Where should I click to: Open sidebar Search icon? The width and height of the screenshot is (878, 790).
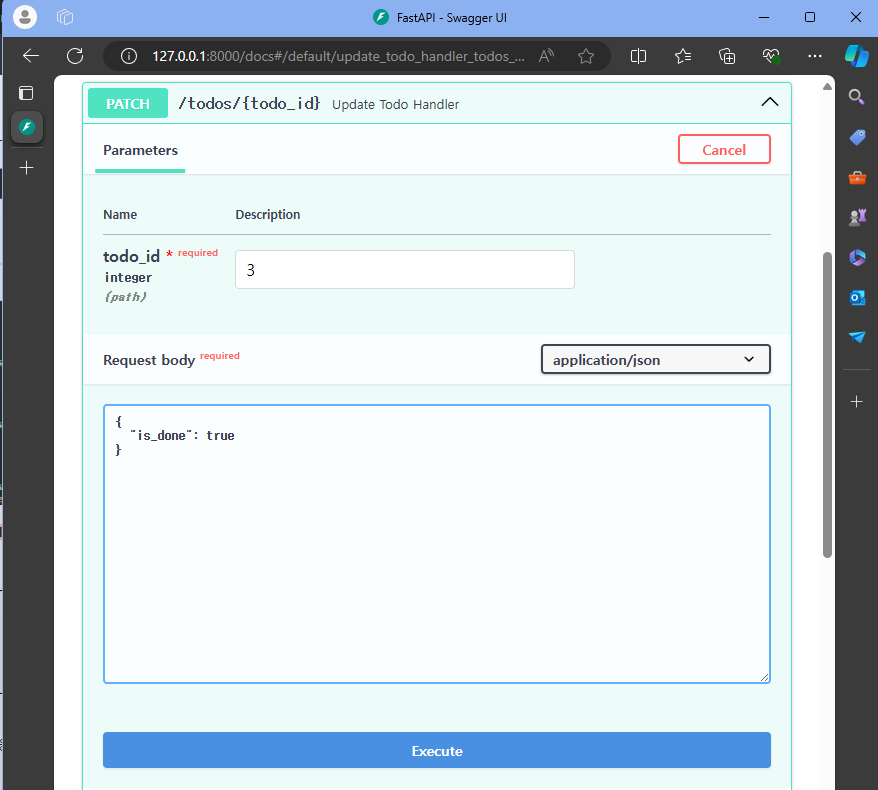856,97
